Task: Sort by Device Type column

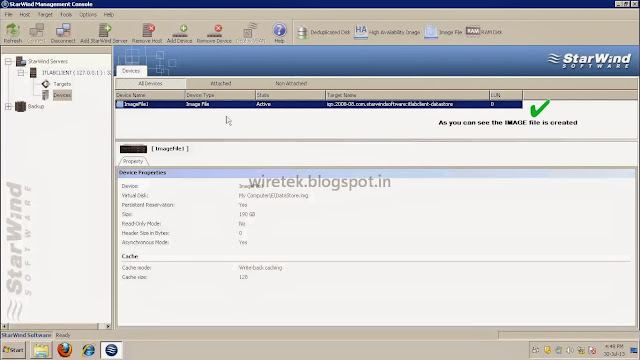Action: pyautogui.click(x=220, y=95)
